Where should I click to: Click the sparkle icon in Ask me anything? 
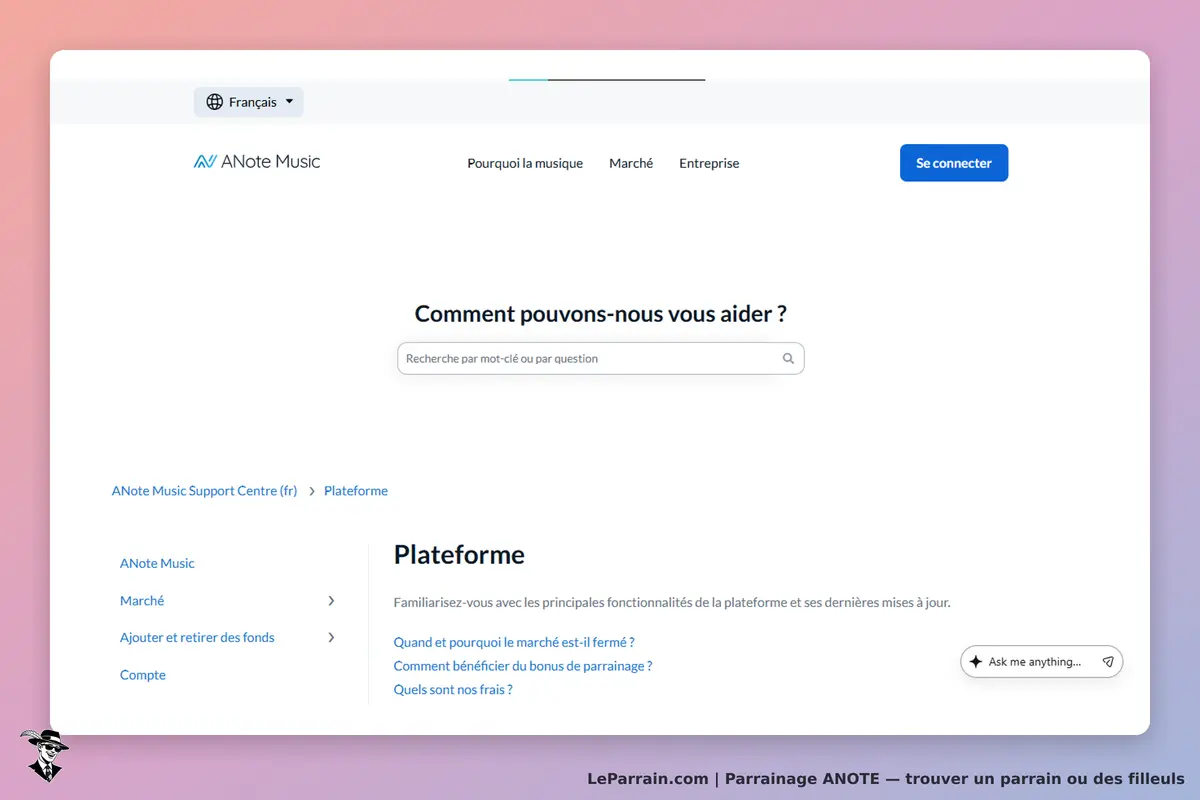point(976,662)
